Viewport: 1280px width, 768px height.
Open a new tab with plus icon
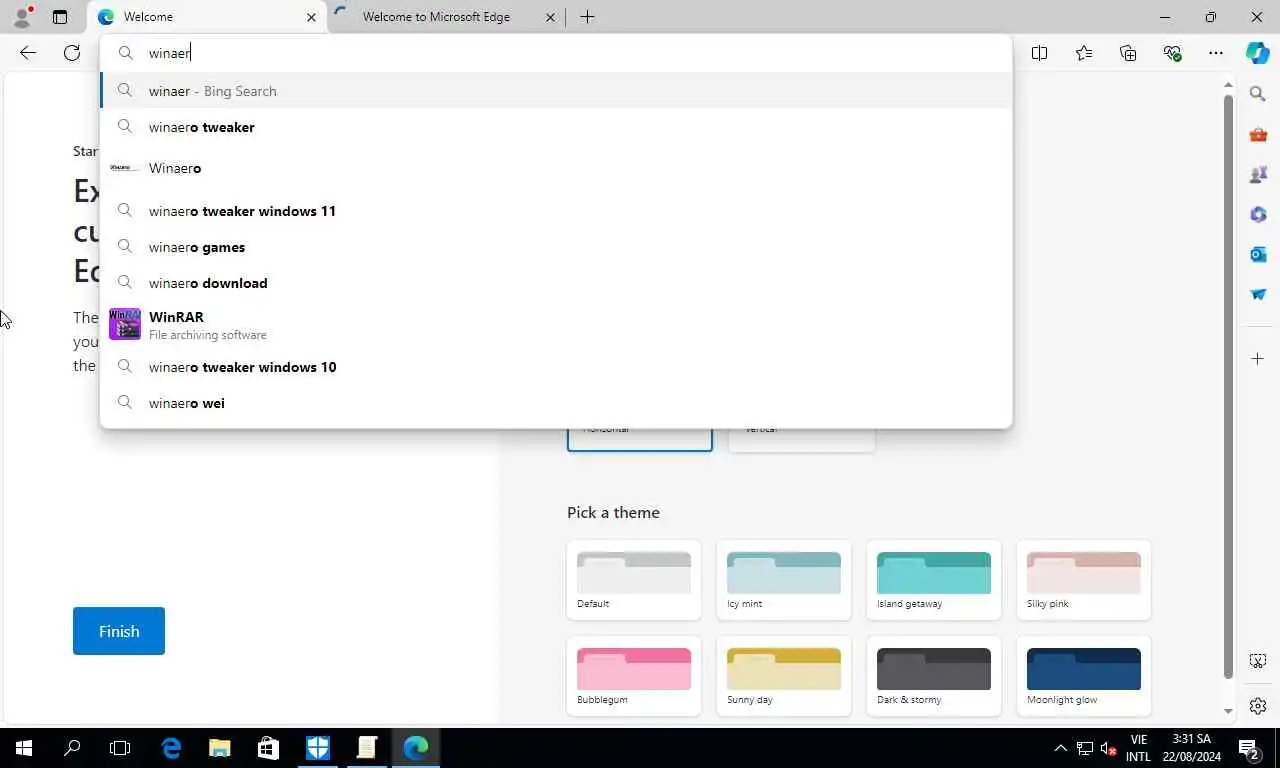click(x=587, y=17)
